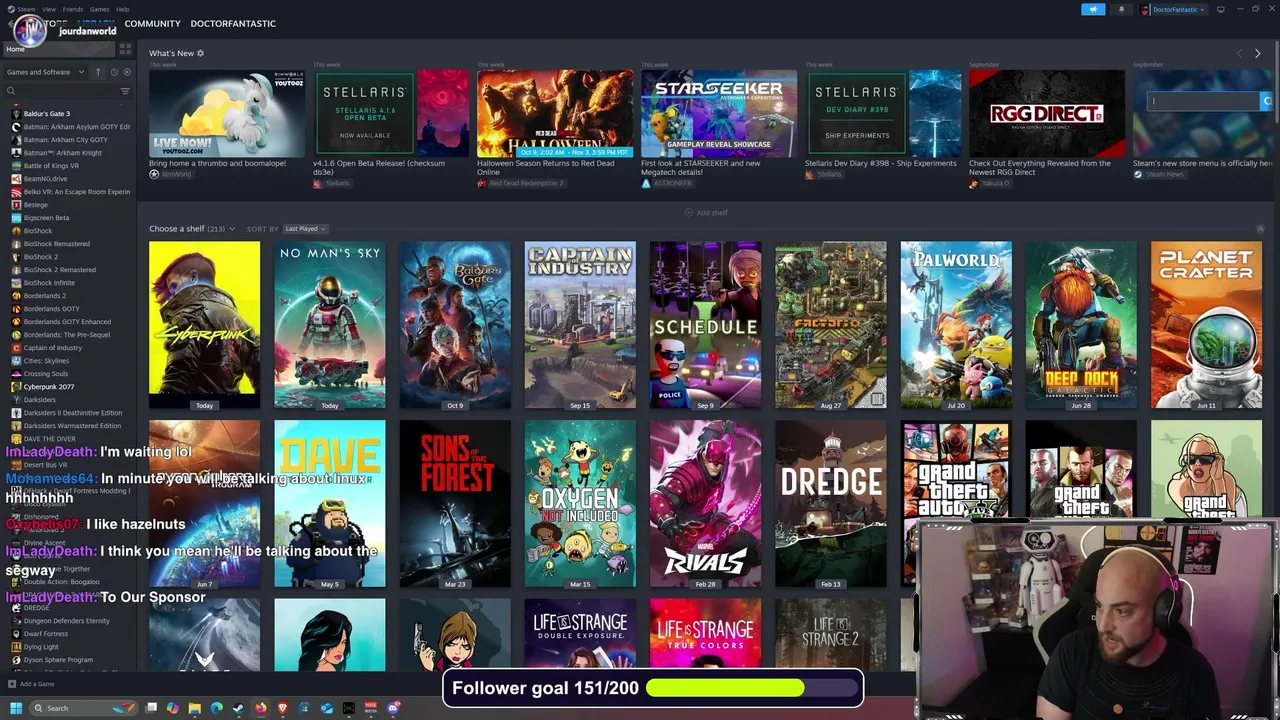Screen dimensions: 1280x720
Task: Open Firefox from the taskbar
Action: coord(260,708)
